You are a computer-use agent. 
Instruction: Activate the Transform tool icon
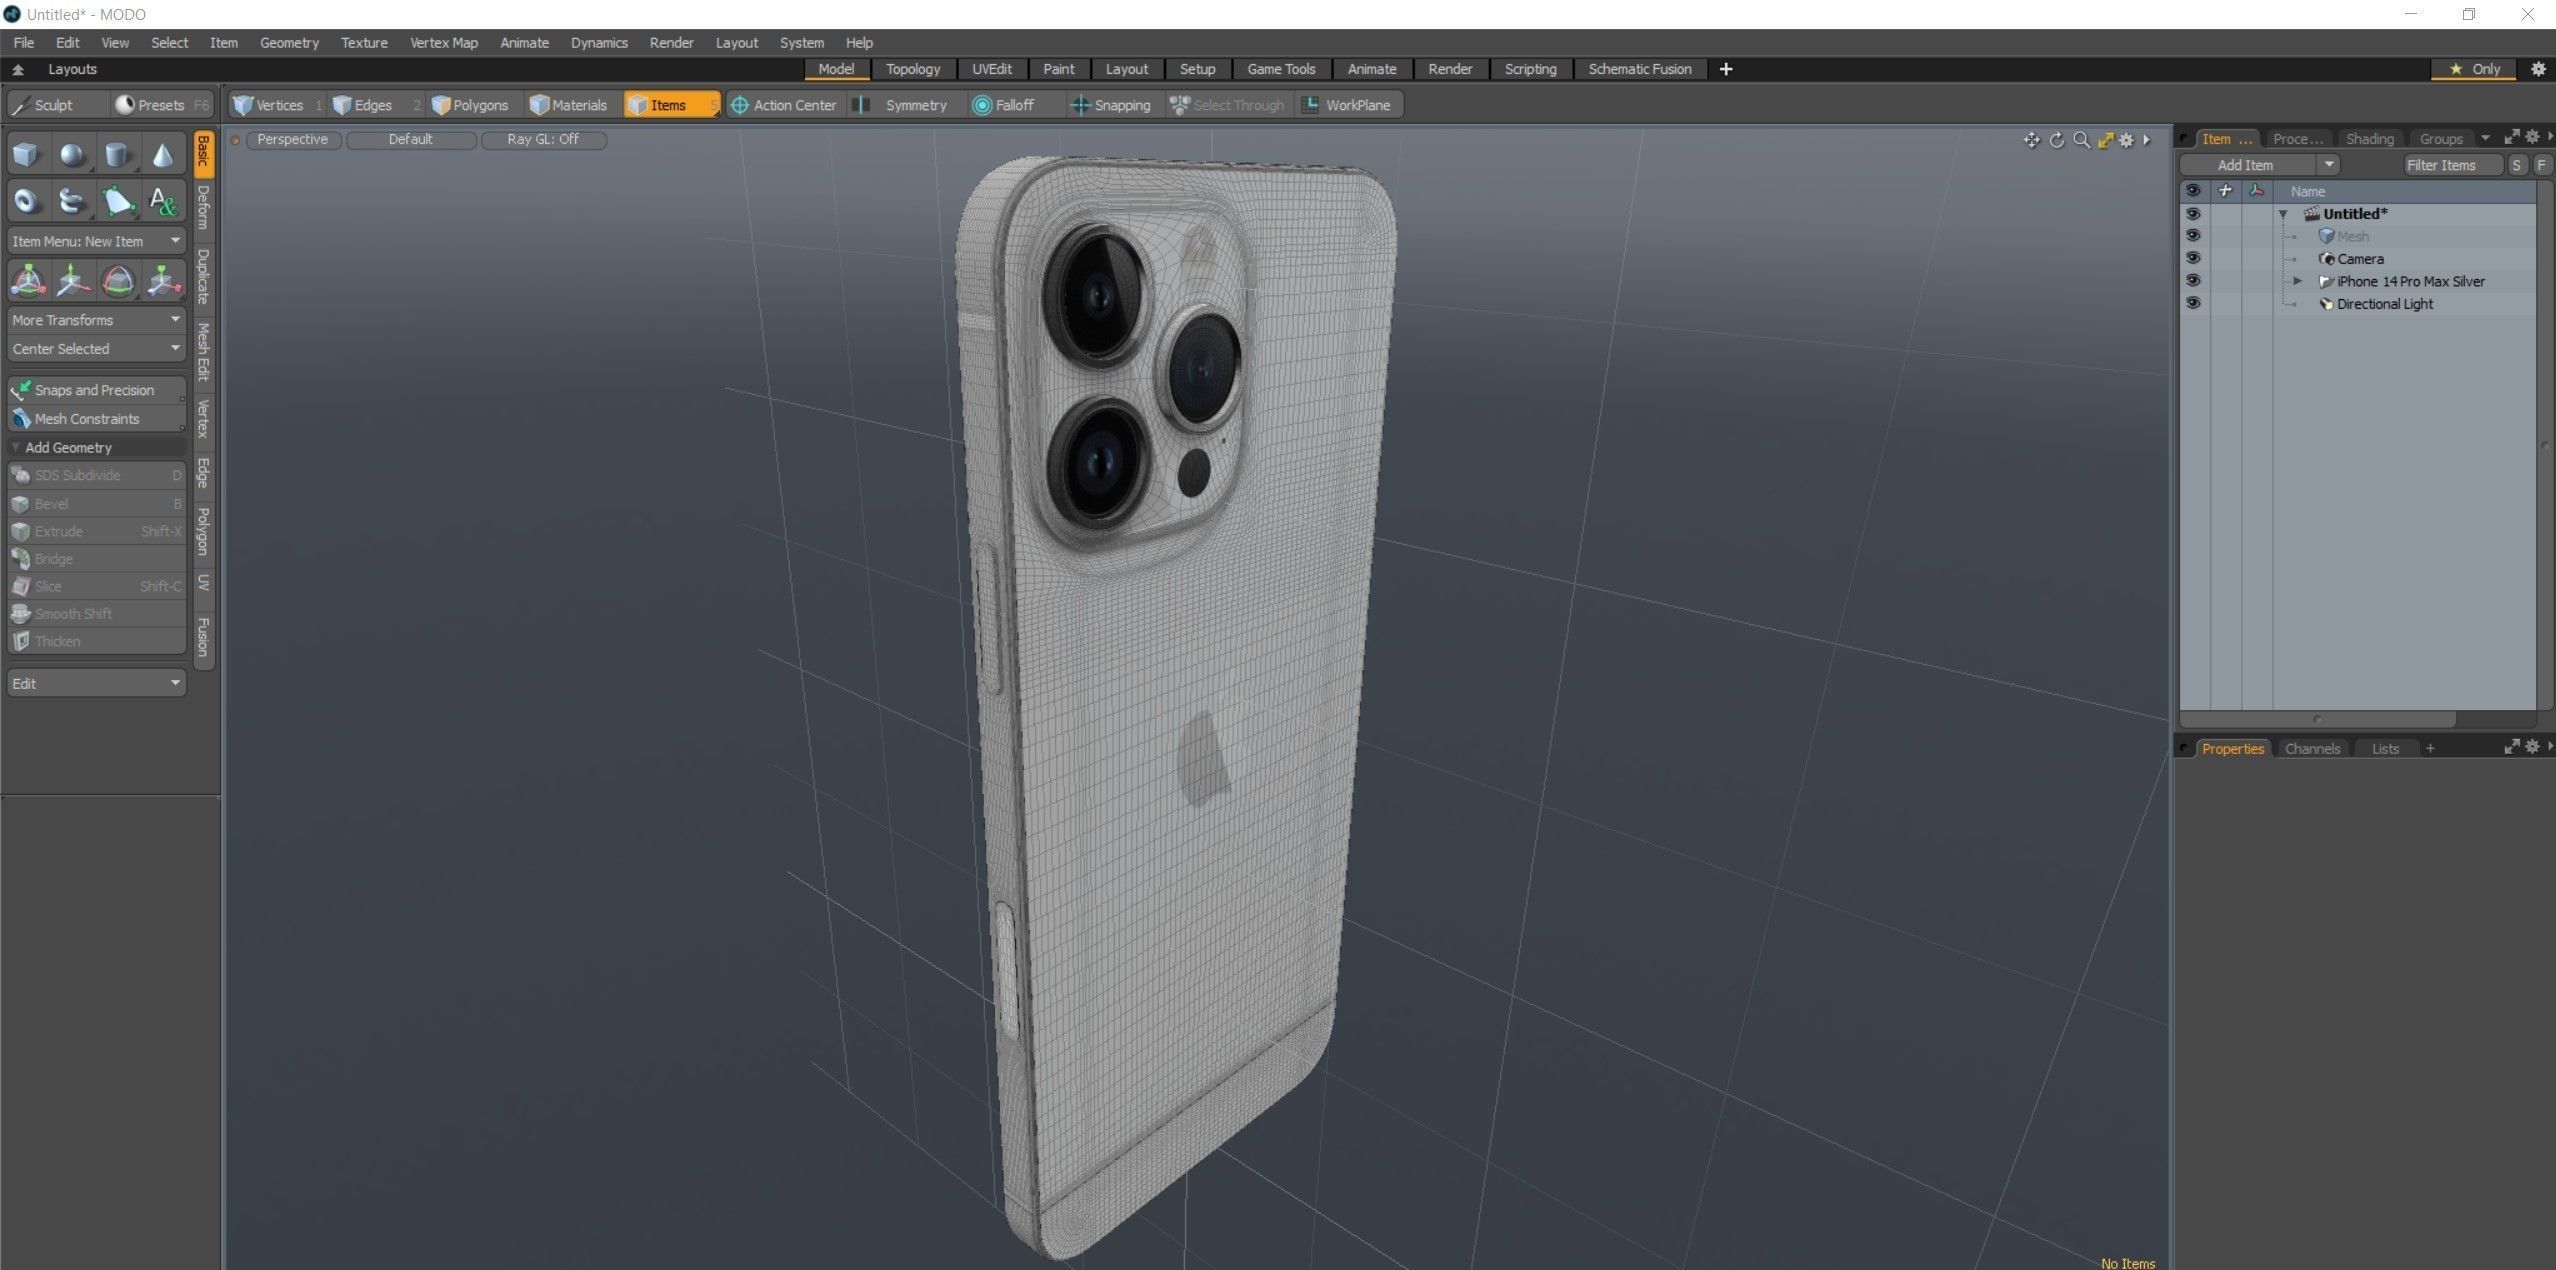(x=27, y=281)
